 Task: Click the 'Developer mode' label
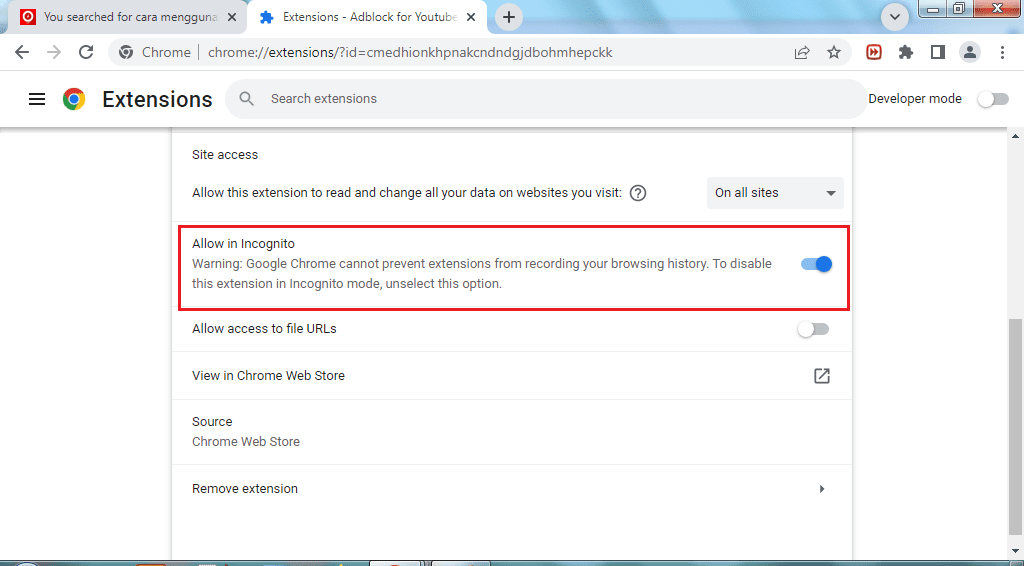coord(915,99)
